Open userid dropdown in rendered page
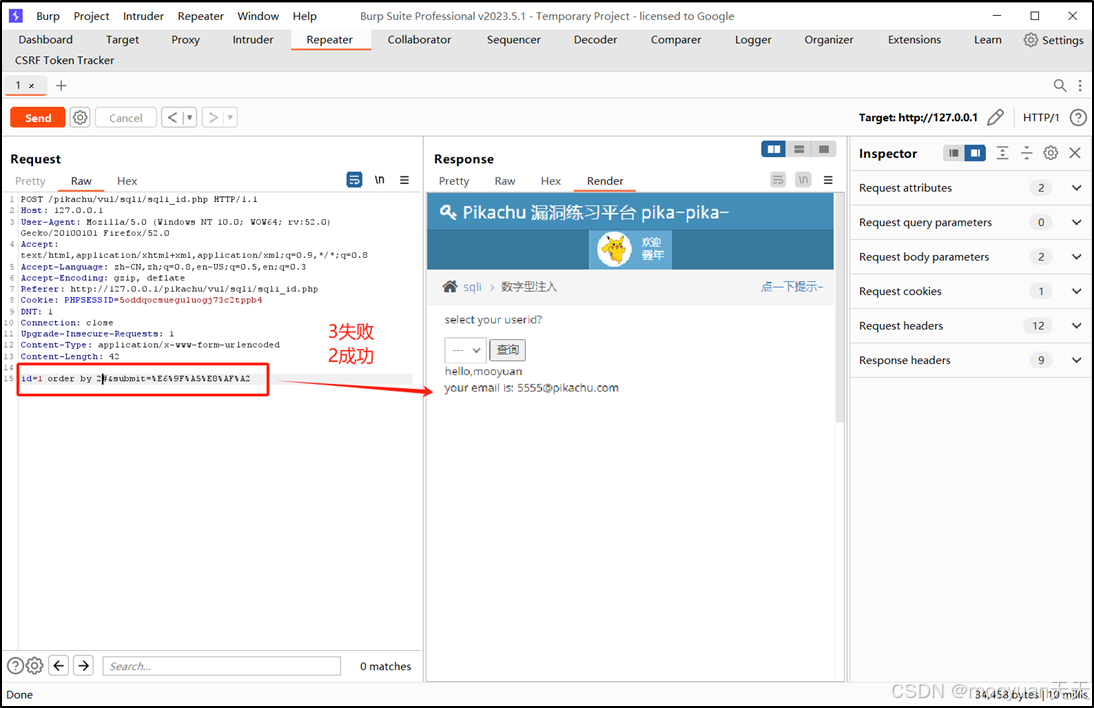1094x708 pixels. point(465,349)
